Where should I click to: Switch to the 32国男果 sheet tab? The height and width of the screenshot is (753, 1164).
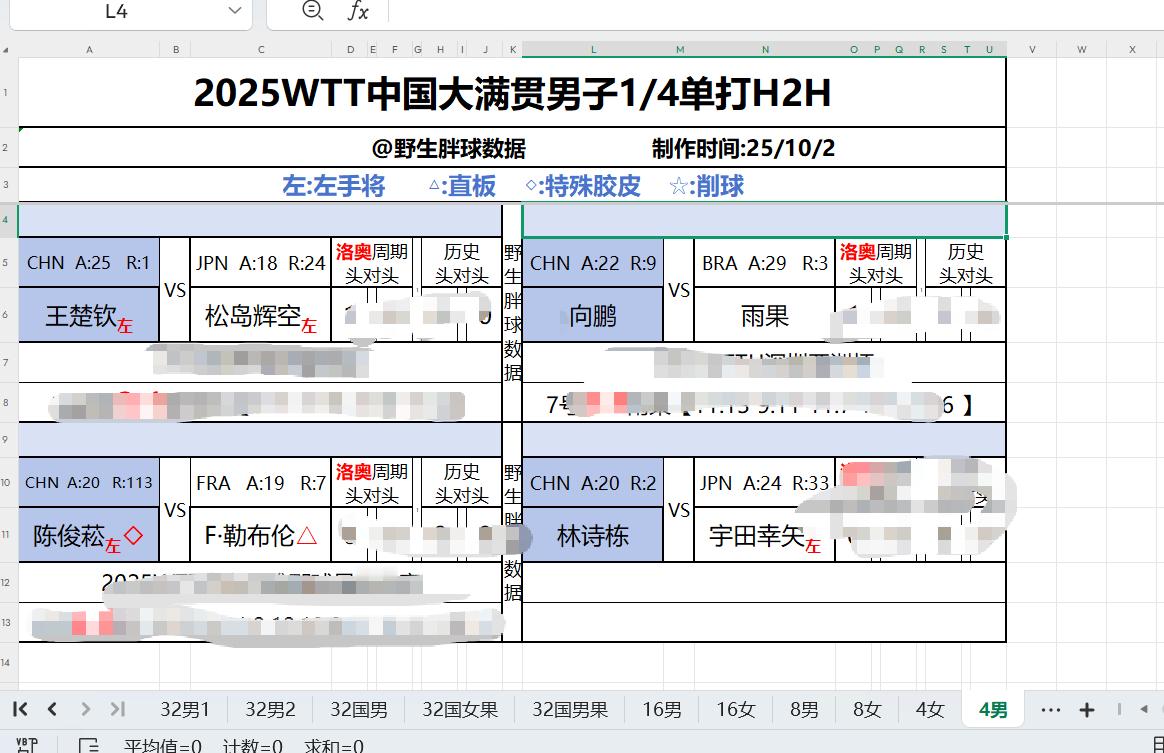click(569, 710)
